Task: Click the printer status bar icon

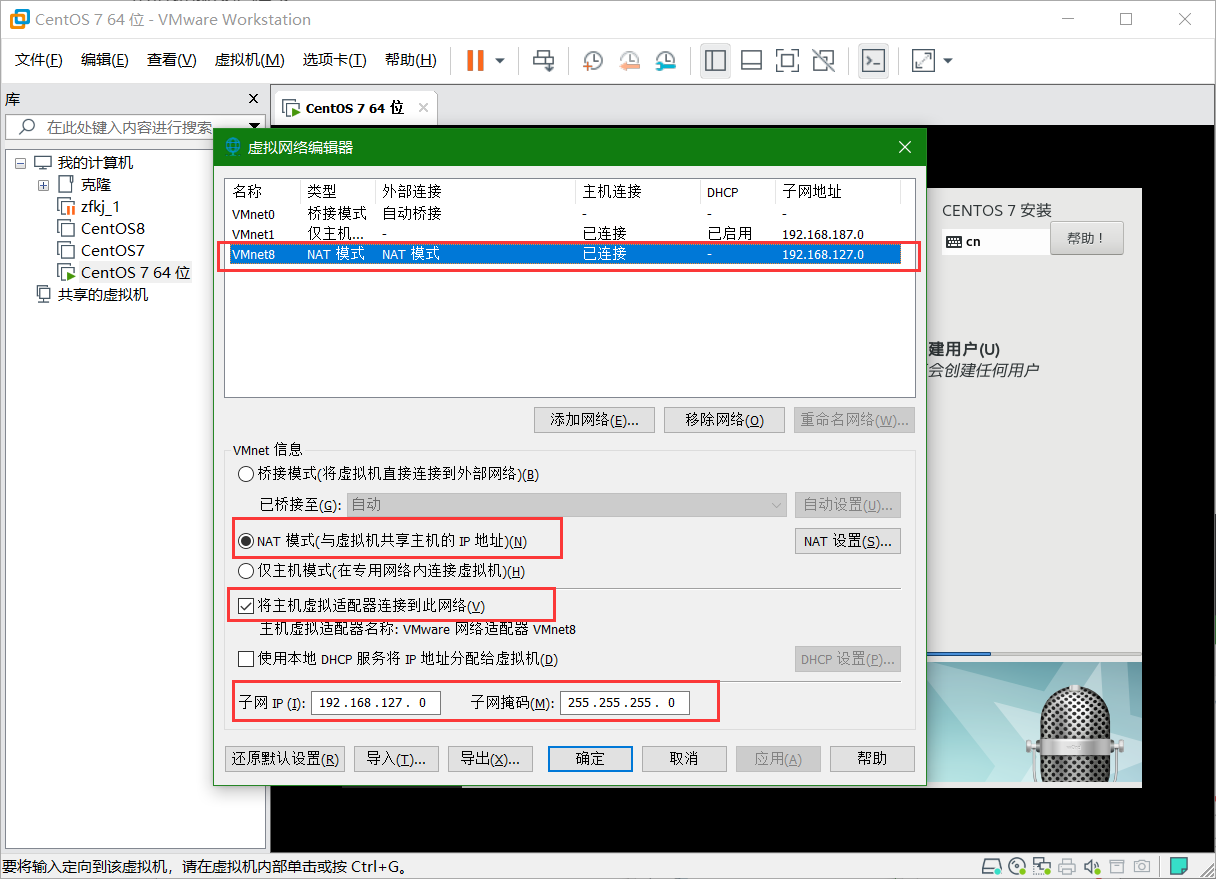Action: [x=1067, y=866]
